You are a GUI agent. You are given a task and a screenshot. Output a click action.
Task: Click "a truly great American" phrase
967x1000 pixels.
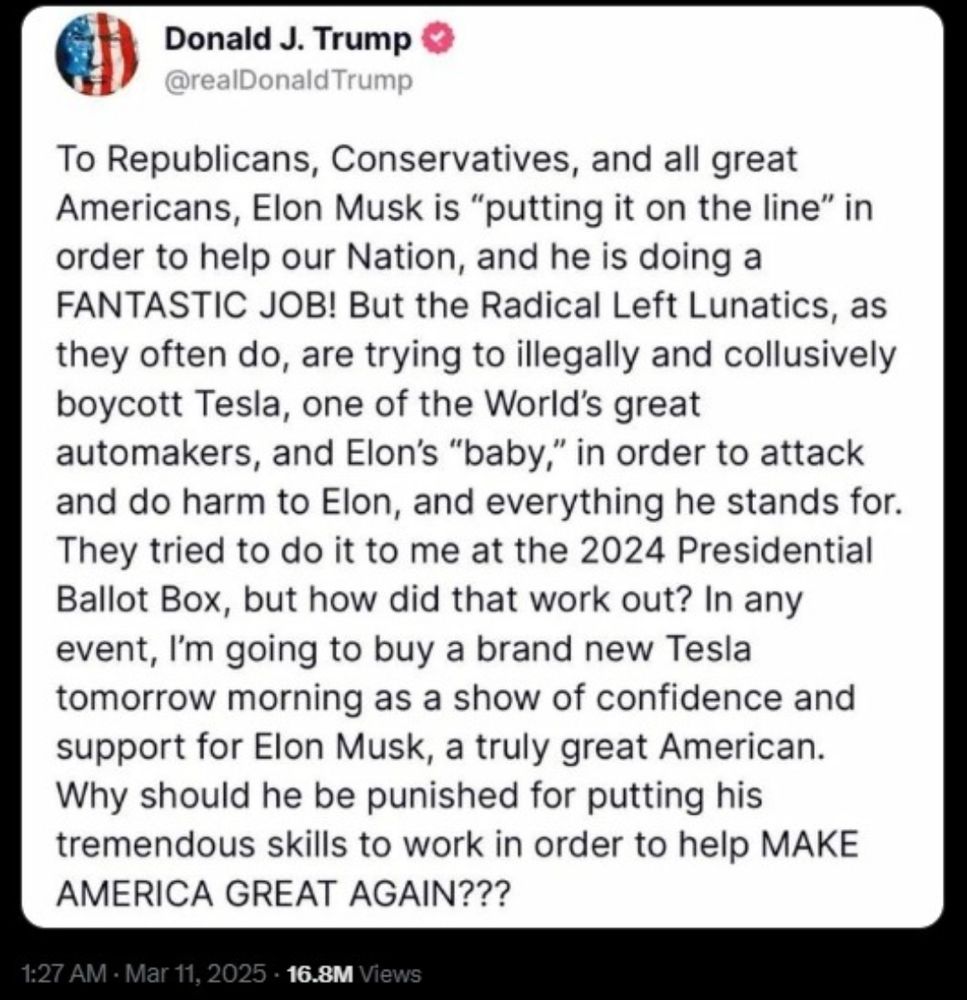click(631, 747)
